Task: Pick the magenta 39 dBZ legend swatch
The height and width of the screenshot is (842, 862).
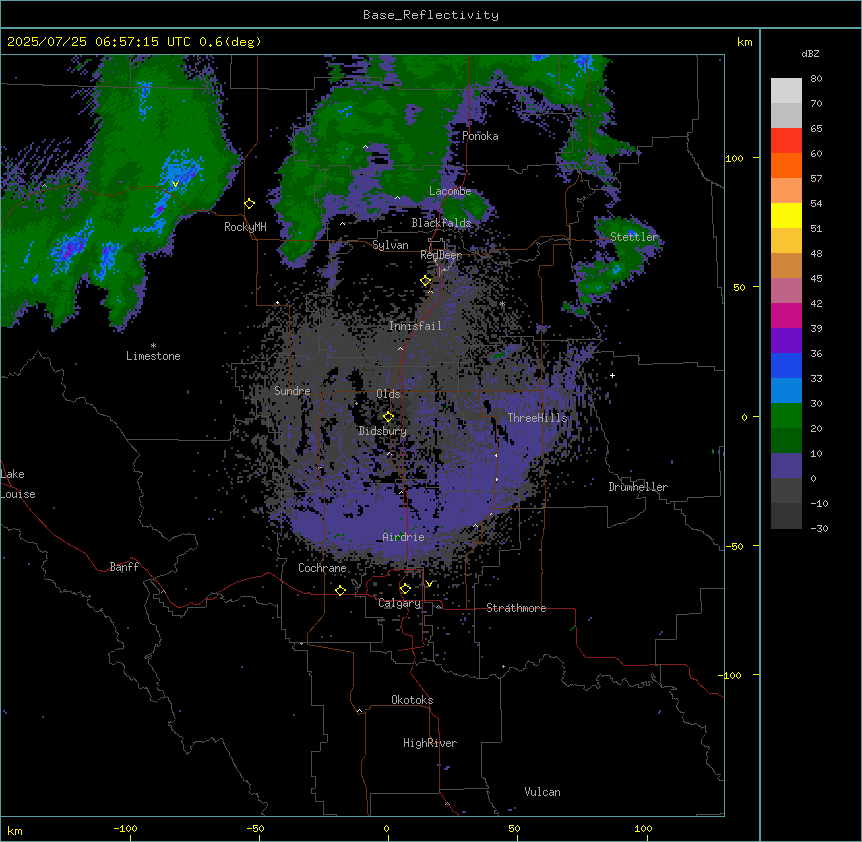Action: (x=786, y=315)
